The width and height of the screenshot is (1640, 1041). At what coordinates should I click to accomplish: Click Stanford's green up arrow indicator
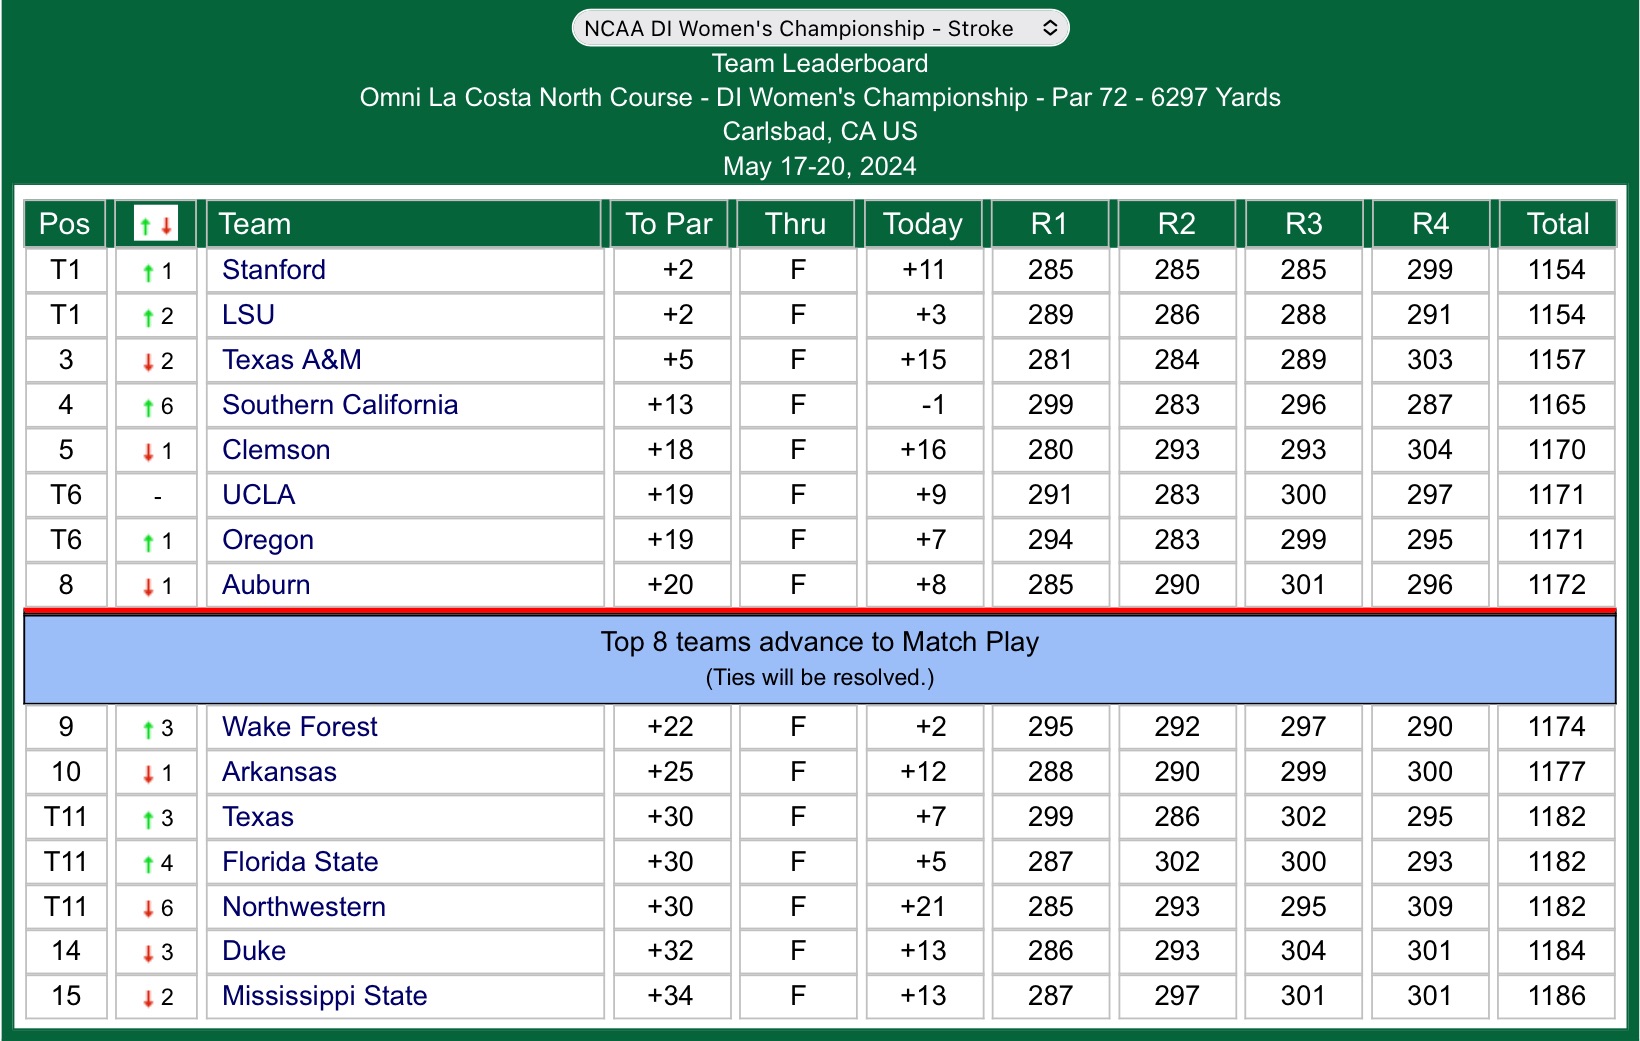pyautogui.click(x=148, y=271)
